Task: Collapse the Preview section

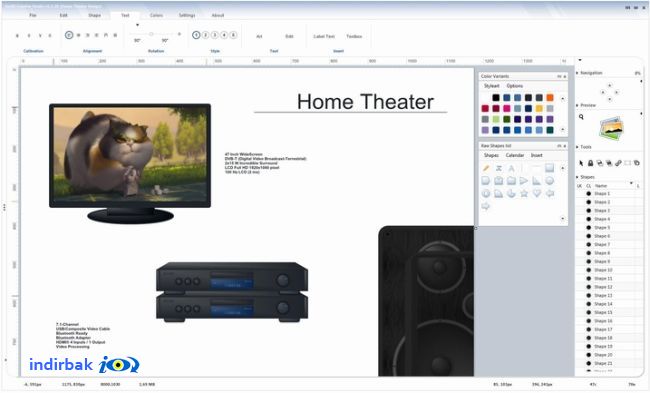Action: [x=577, y=105]
